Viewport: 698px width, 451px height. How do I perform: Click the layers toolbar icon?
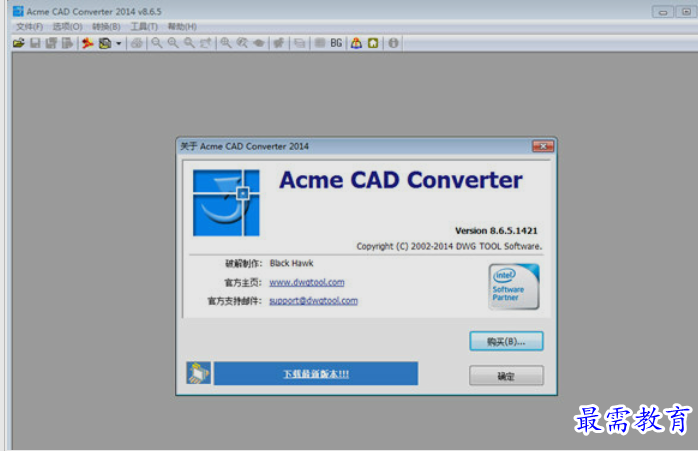tap(300, 43)
